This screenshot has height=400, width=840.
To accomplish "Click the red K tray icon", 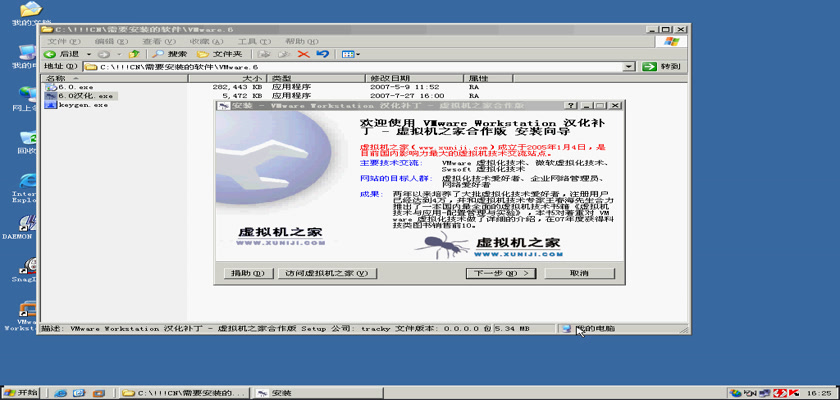I will click(x=793, y=393).
